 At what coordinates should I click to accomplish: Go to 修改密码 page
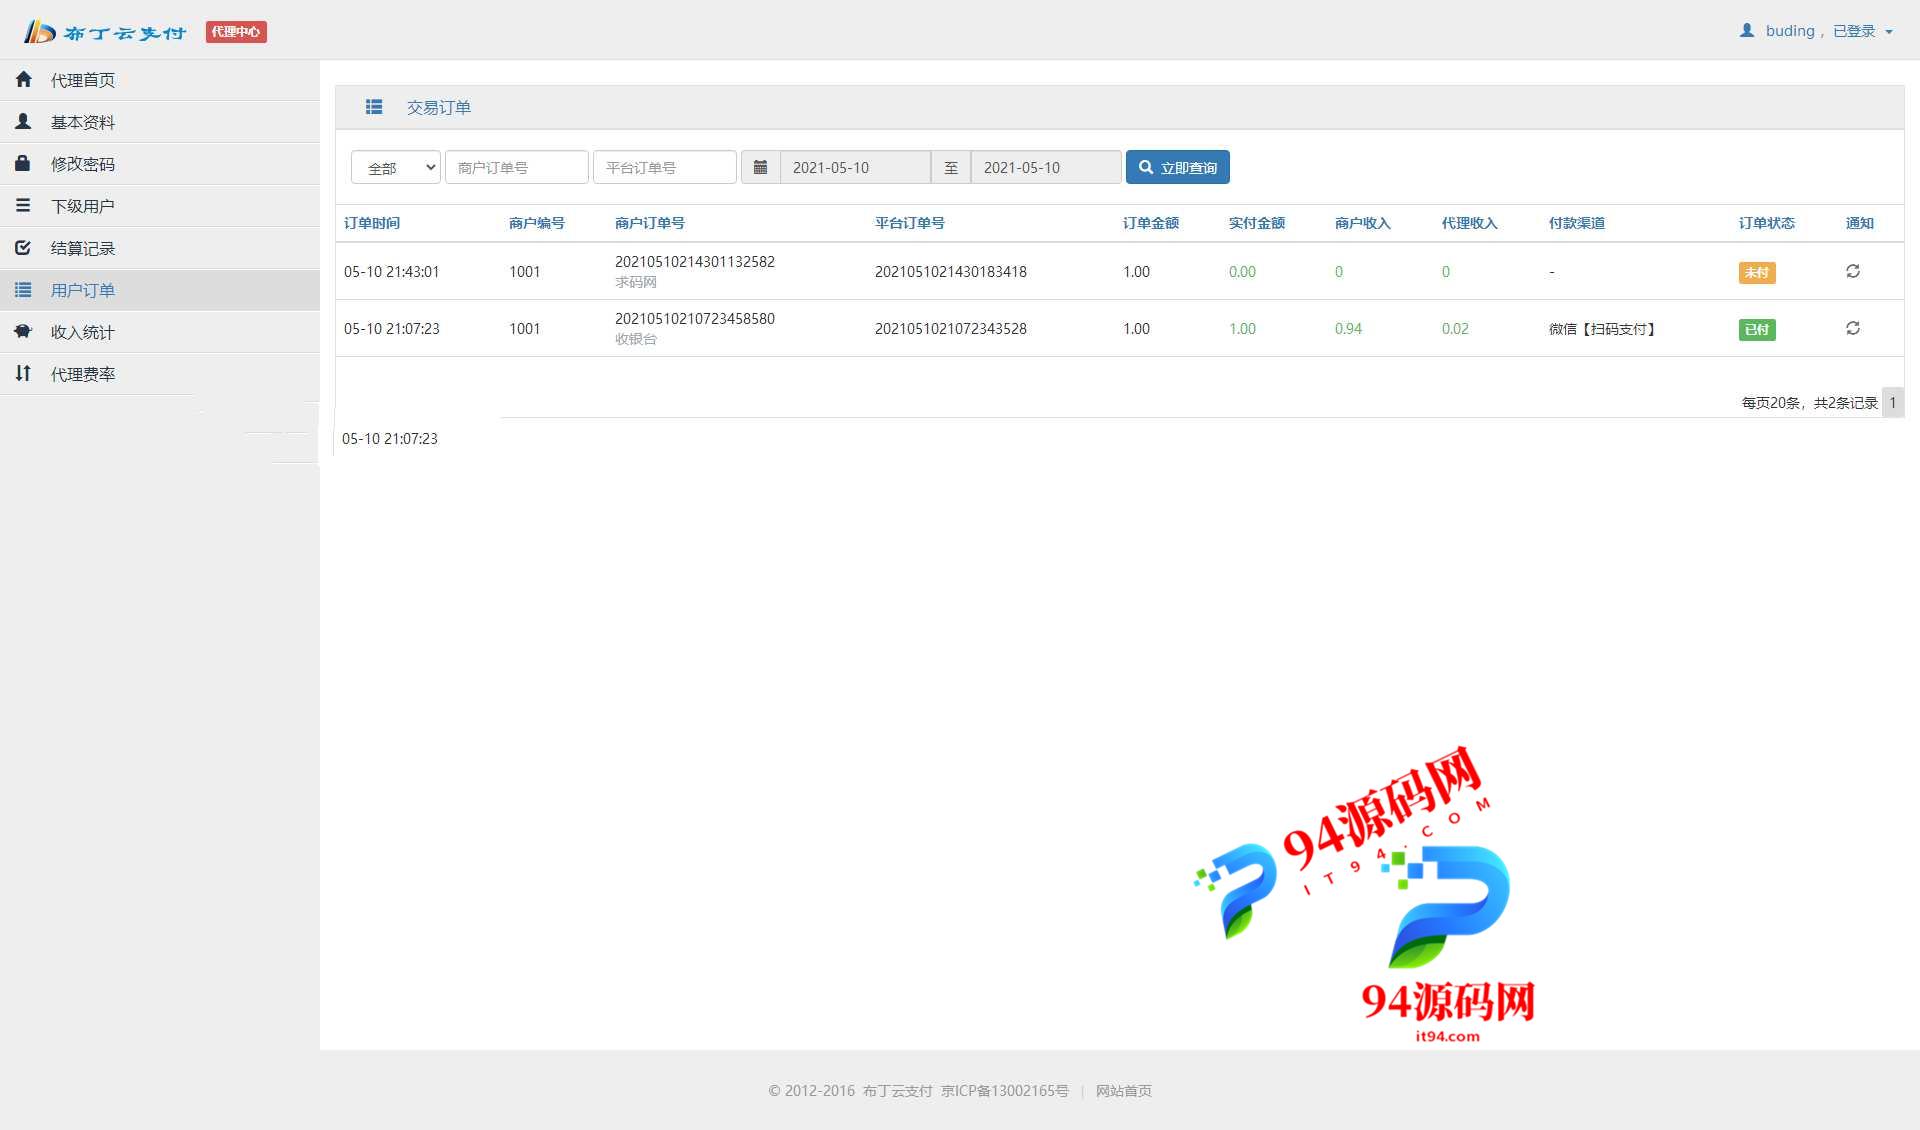point(160,164)
